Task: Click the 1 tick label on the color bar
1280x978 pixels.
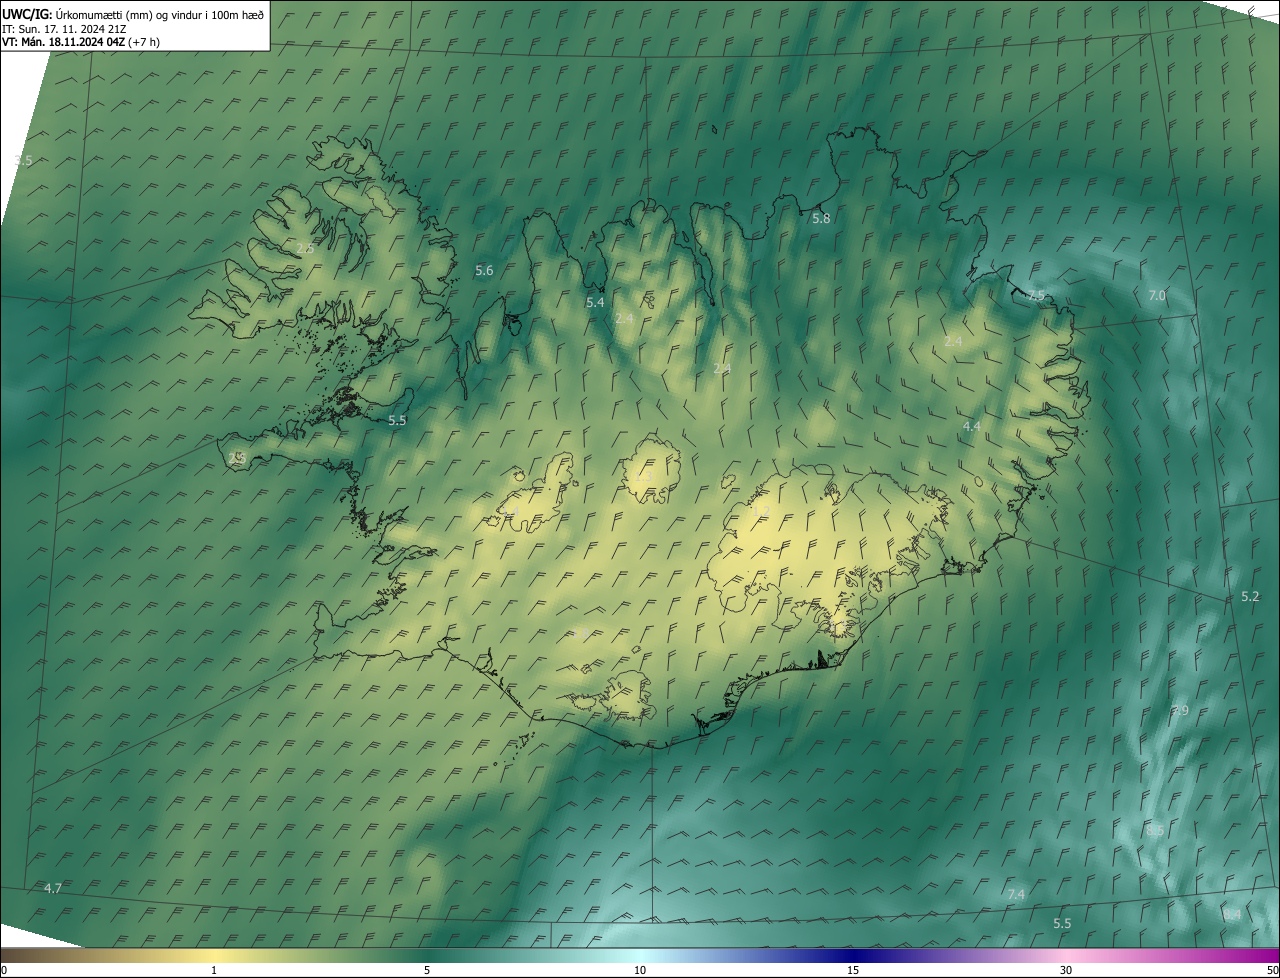Action: pos(214,970)
